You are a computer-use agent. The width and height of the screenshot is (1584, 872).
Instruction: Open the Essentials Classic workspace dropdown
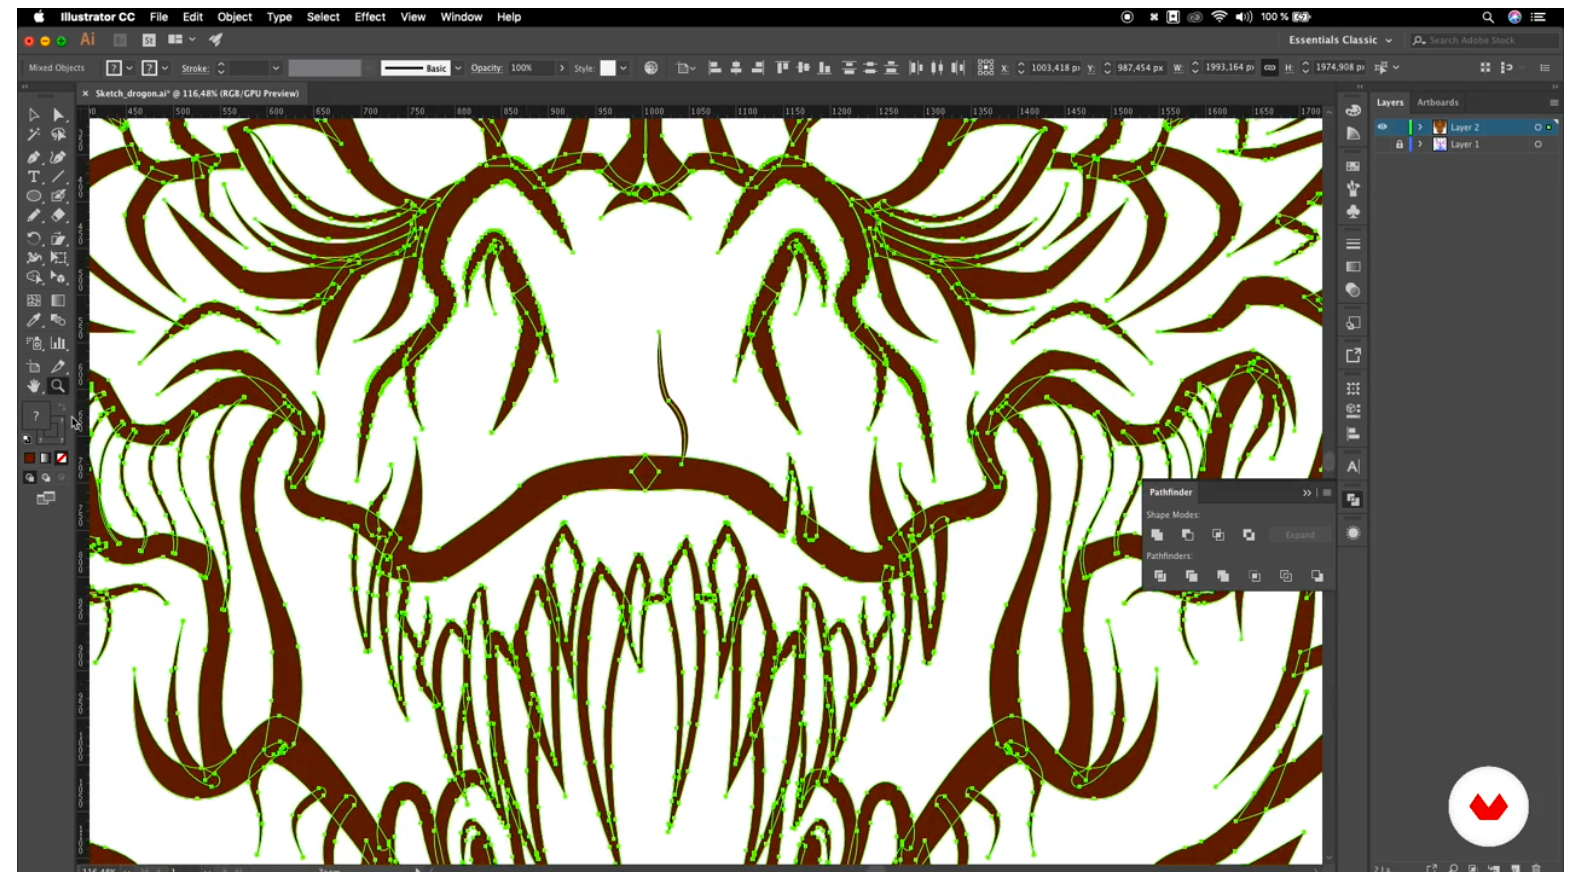(x=1340, y=40)
